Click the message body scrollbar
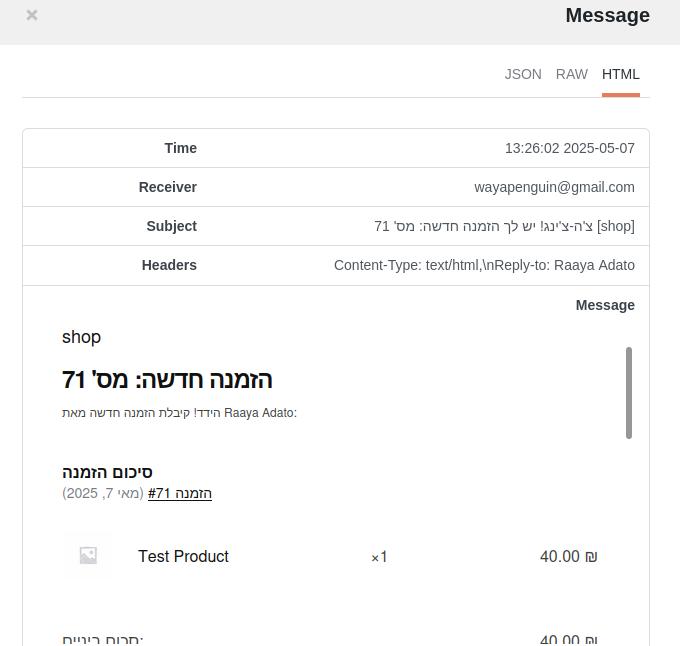 click(629, 393)
